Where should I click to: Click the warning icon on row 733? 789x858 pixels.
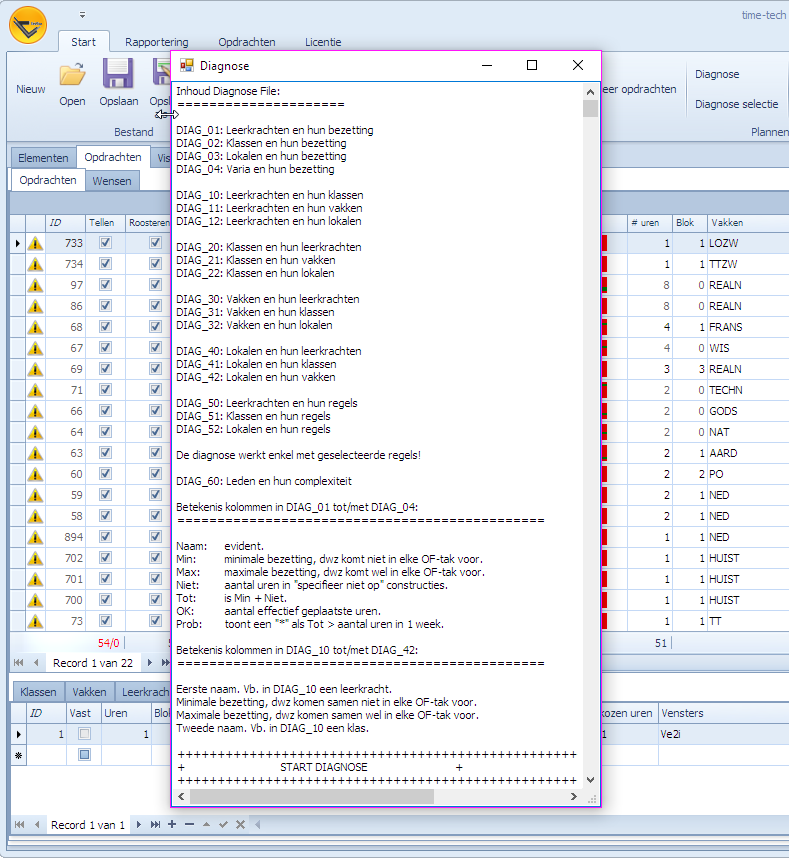coord(36,243)
